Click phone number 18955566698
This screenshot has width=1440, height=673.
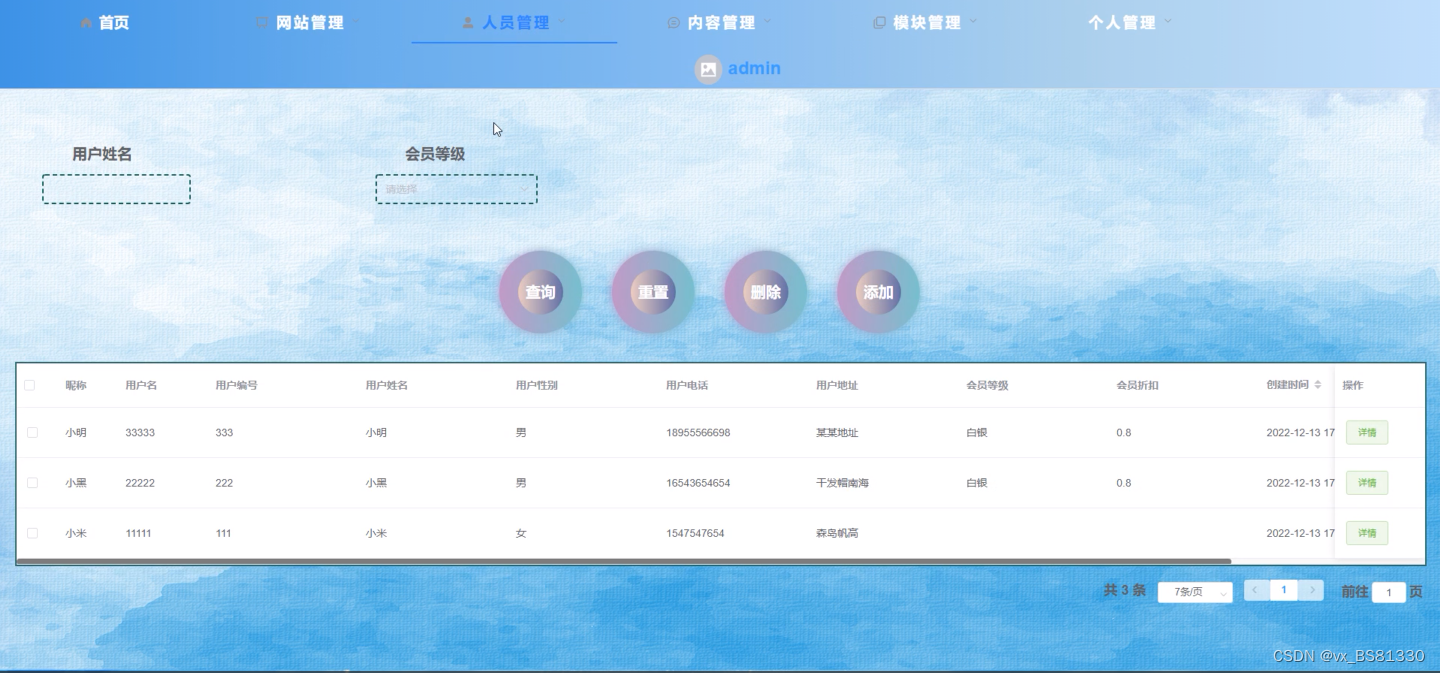coord(698,433)
